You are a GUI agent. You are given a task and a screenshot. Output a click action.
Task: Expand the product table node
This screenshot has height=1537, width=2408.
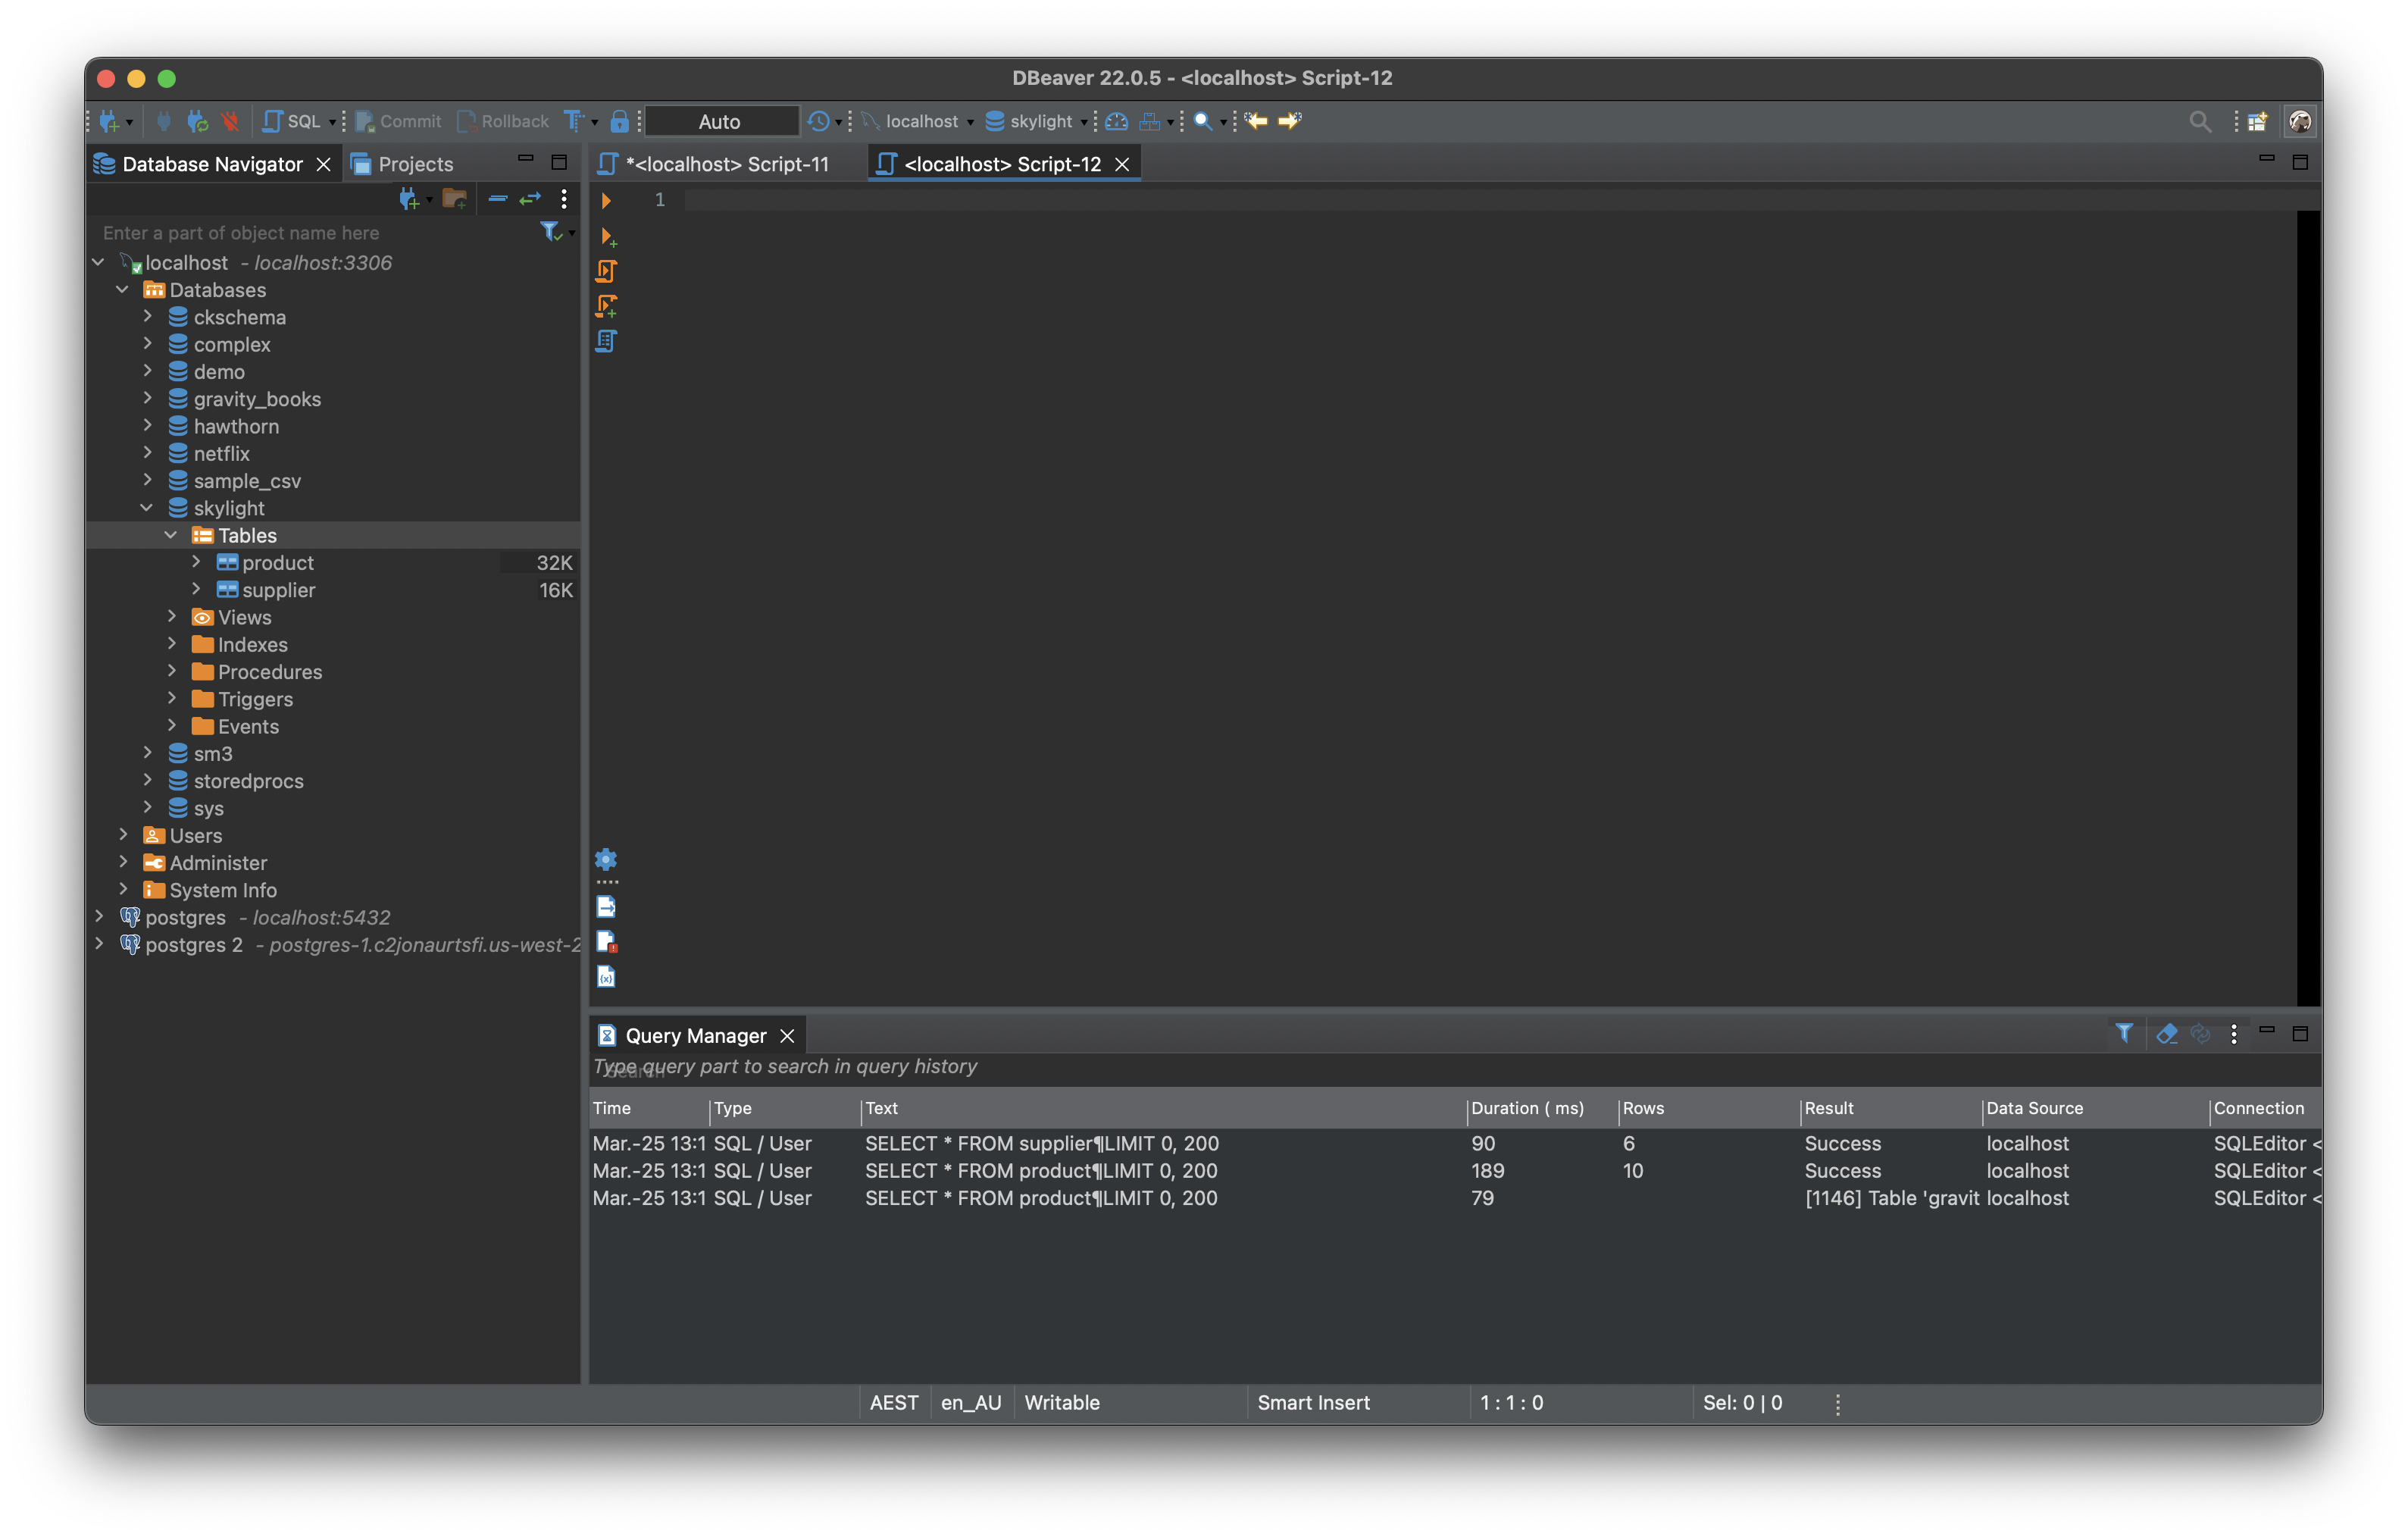[x=196, y=562]
